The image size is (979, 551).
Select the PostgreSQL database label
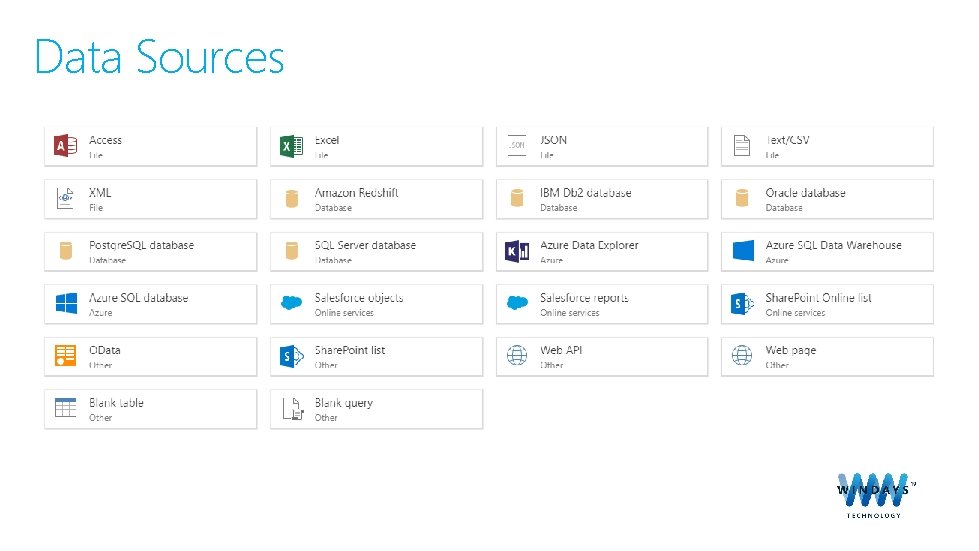click(x=142, y=245)
